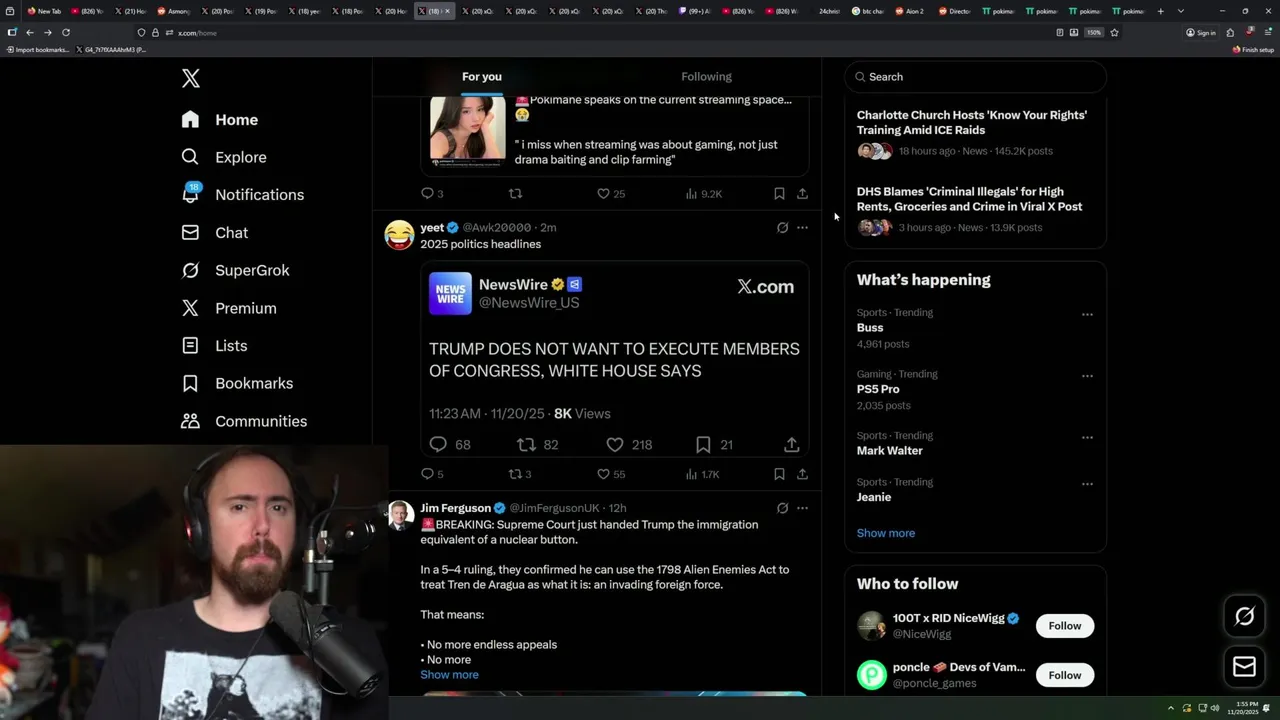Show more trends in What's happening

point(886,533)
